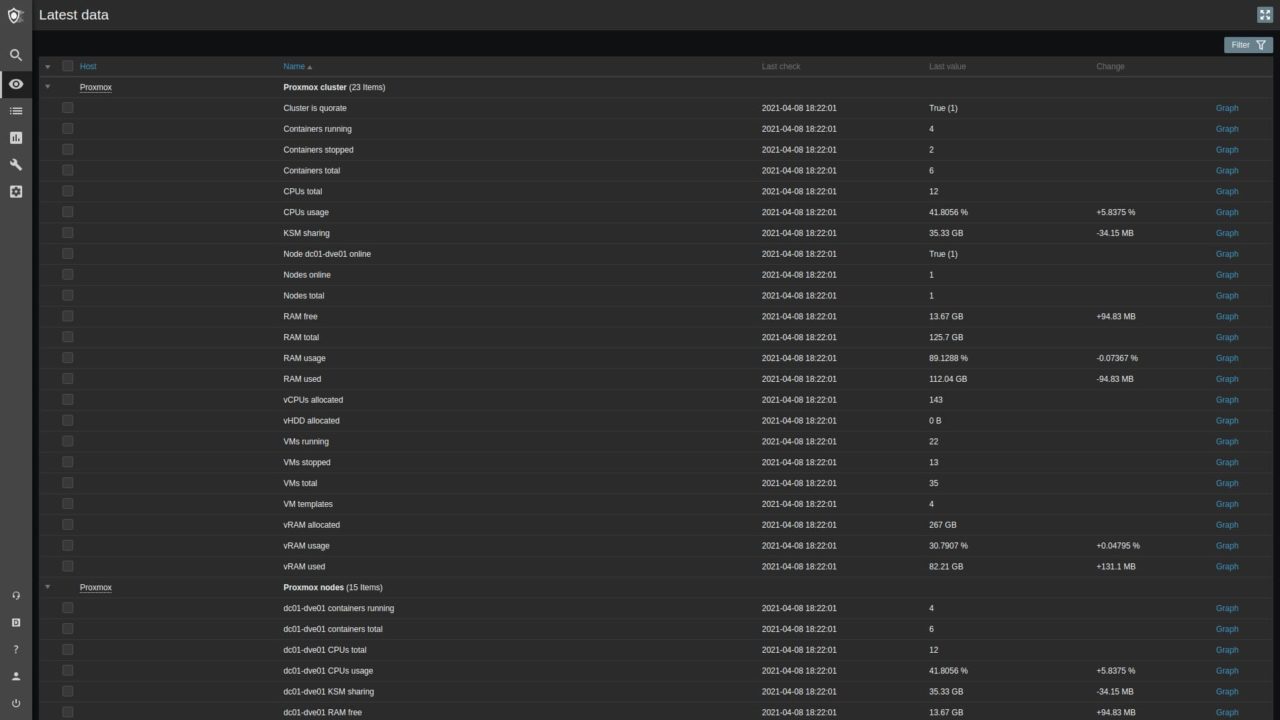Open Inventory via the list icon
Screen dimensions: 1280x720
click(x=15, y=110)
